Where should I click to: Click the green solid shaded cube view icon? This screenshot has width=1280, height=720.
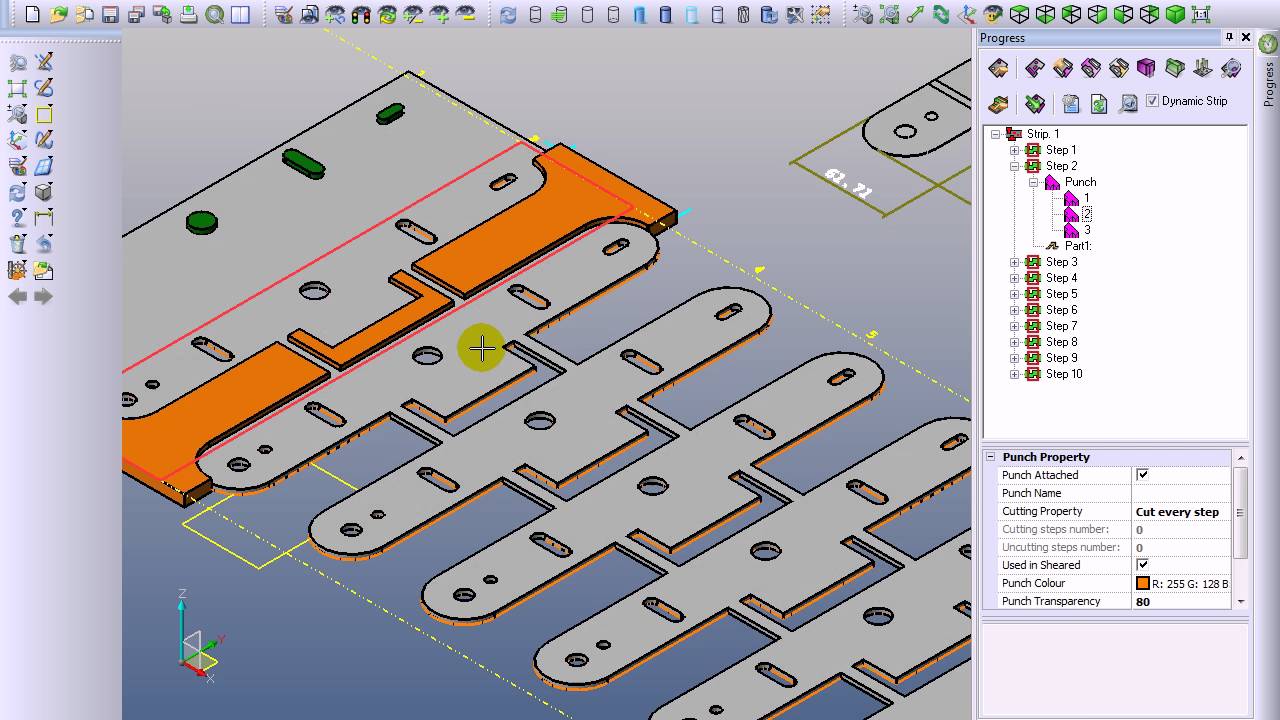tap(1175, 14)
